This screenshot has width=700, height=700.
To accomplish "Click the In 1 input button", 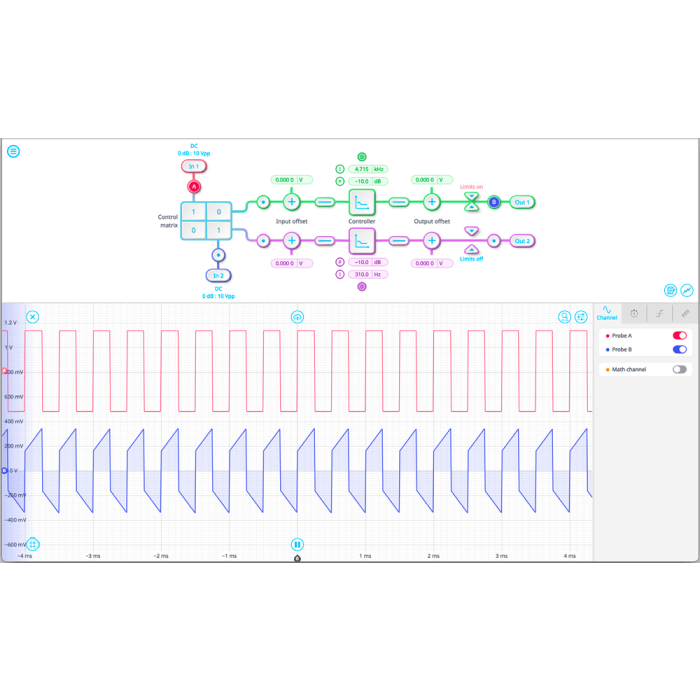I will 195,166.
